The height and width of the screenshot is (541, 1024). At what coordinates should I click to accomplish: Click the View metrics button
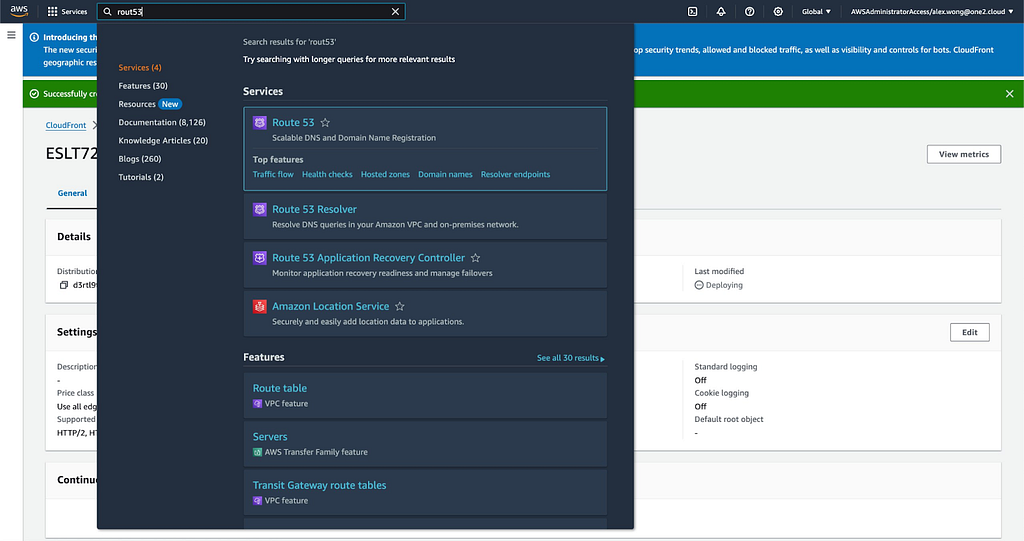(x=963, y=154)
